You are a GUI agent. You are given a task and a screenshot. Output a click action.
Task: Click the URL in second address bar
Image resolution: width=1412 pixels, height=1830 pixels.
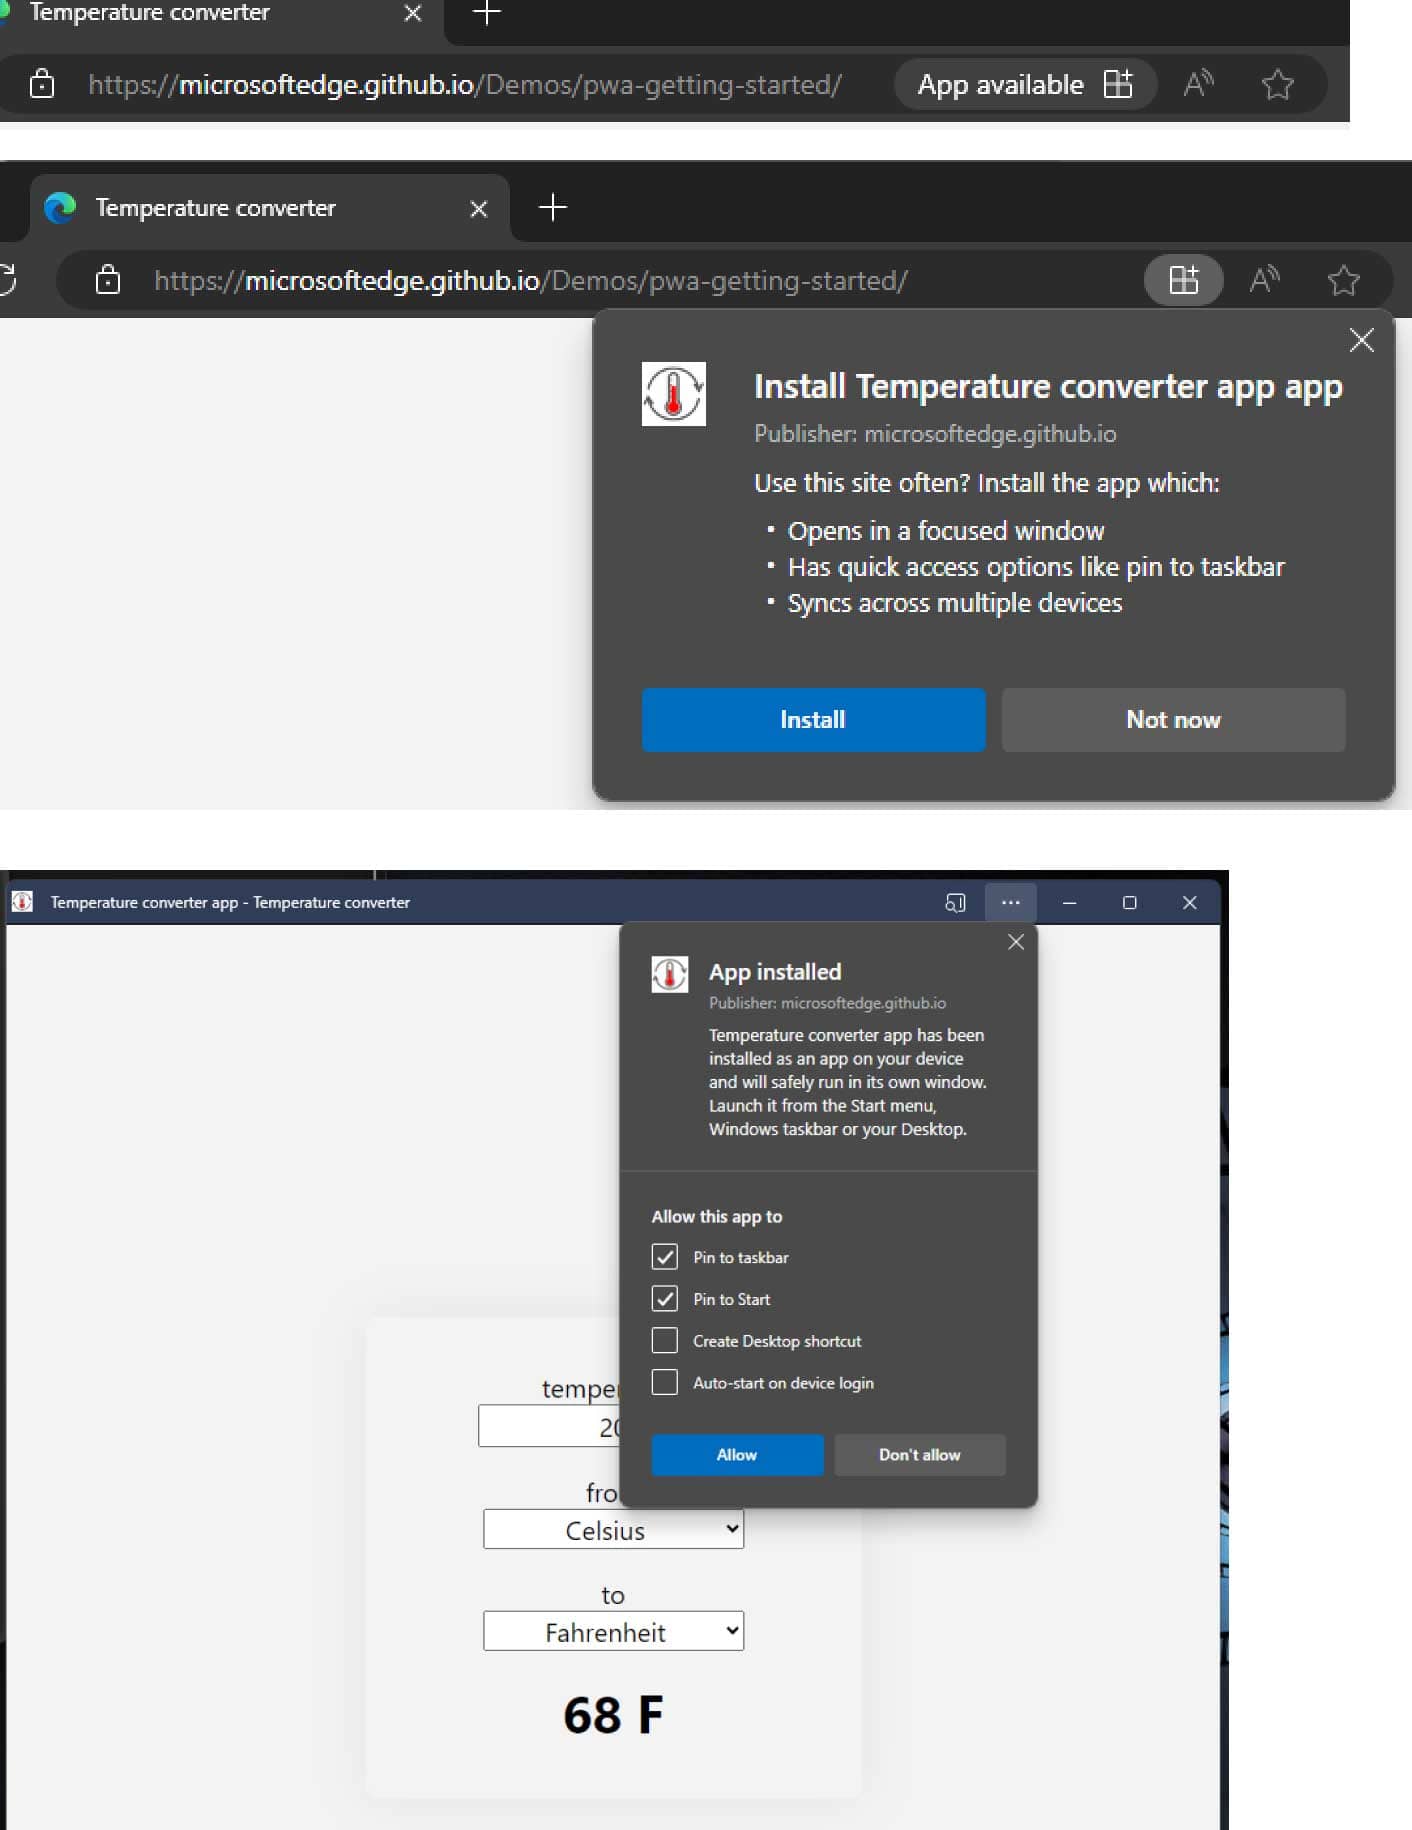531,281
